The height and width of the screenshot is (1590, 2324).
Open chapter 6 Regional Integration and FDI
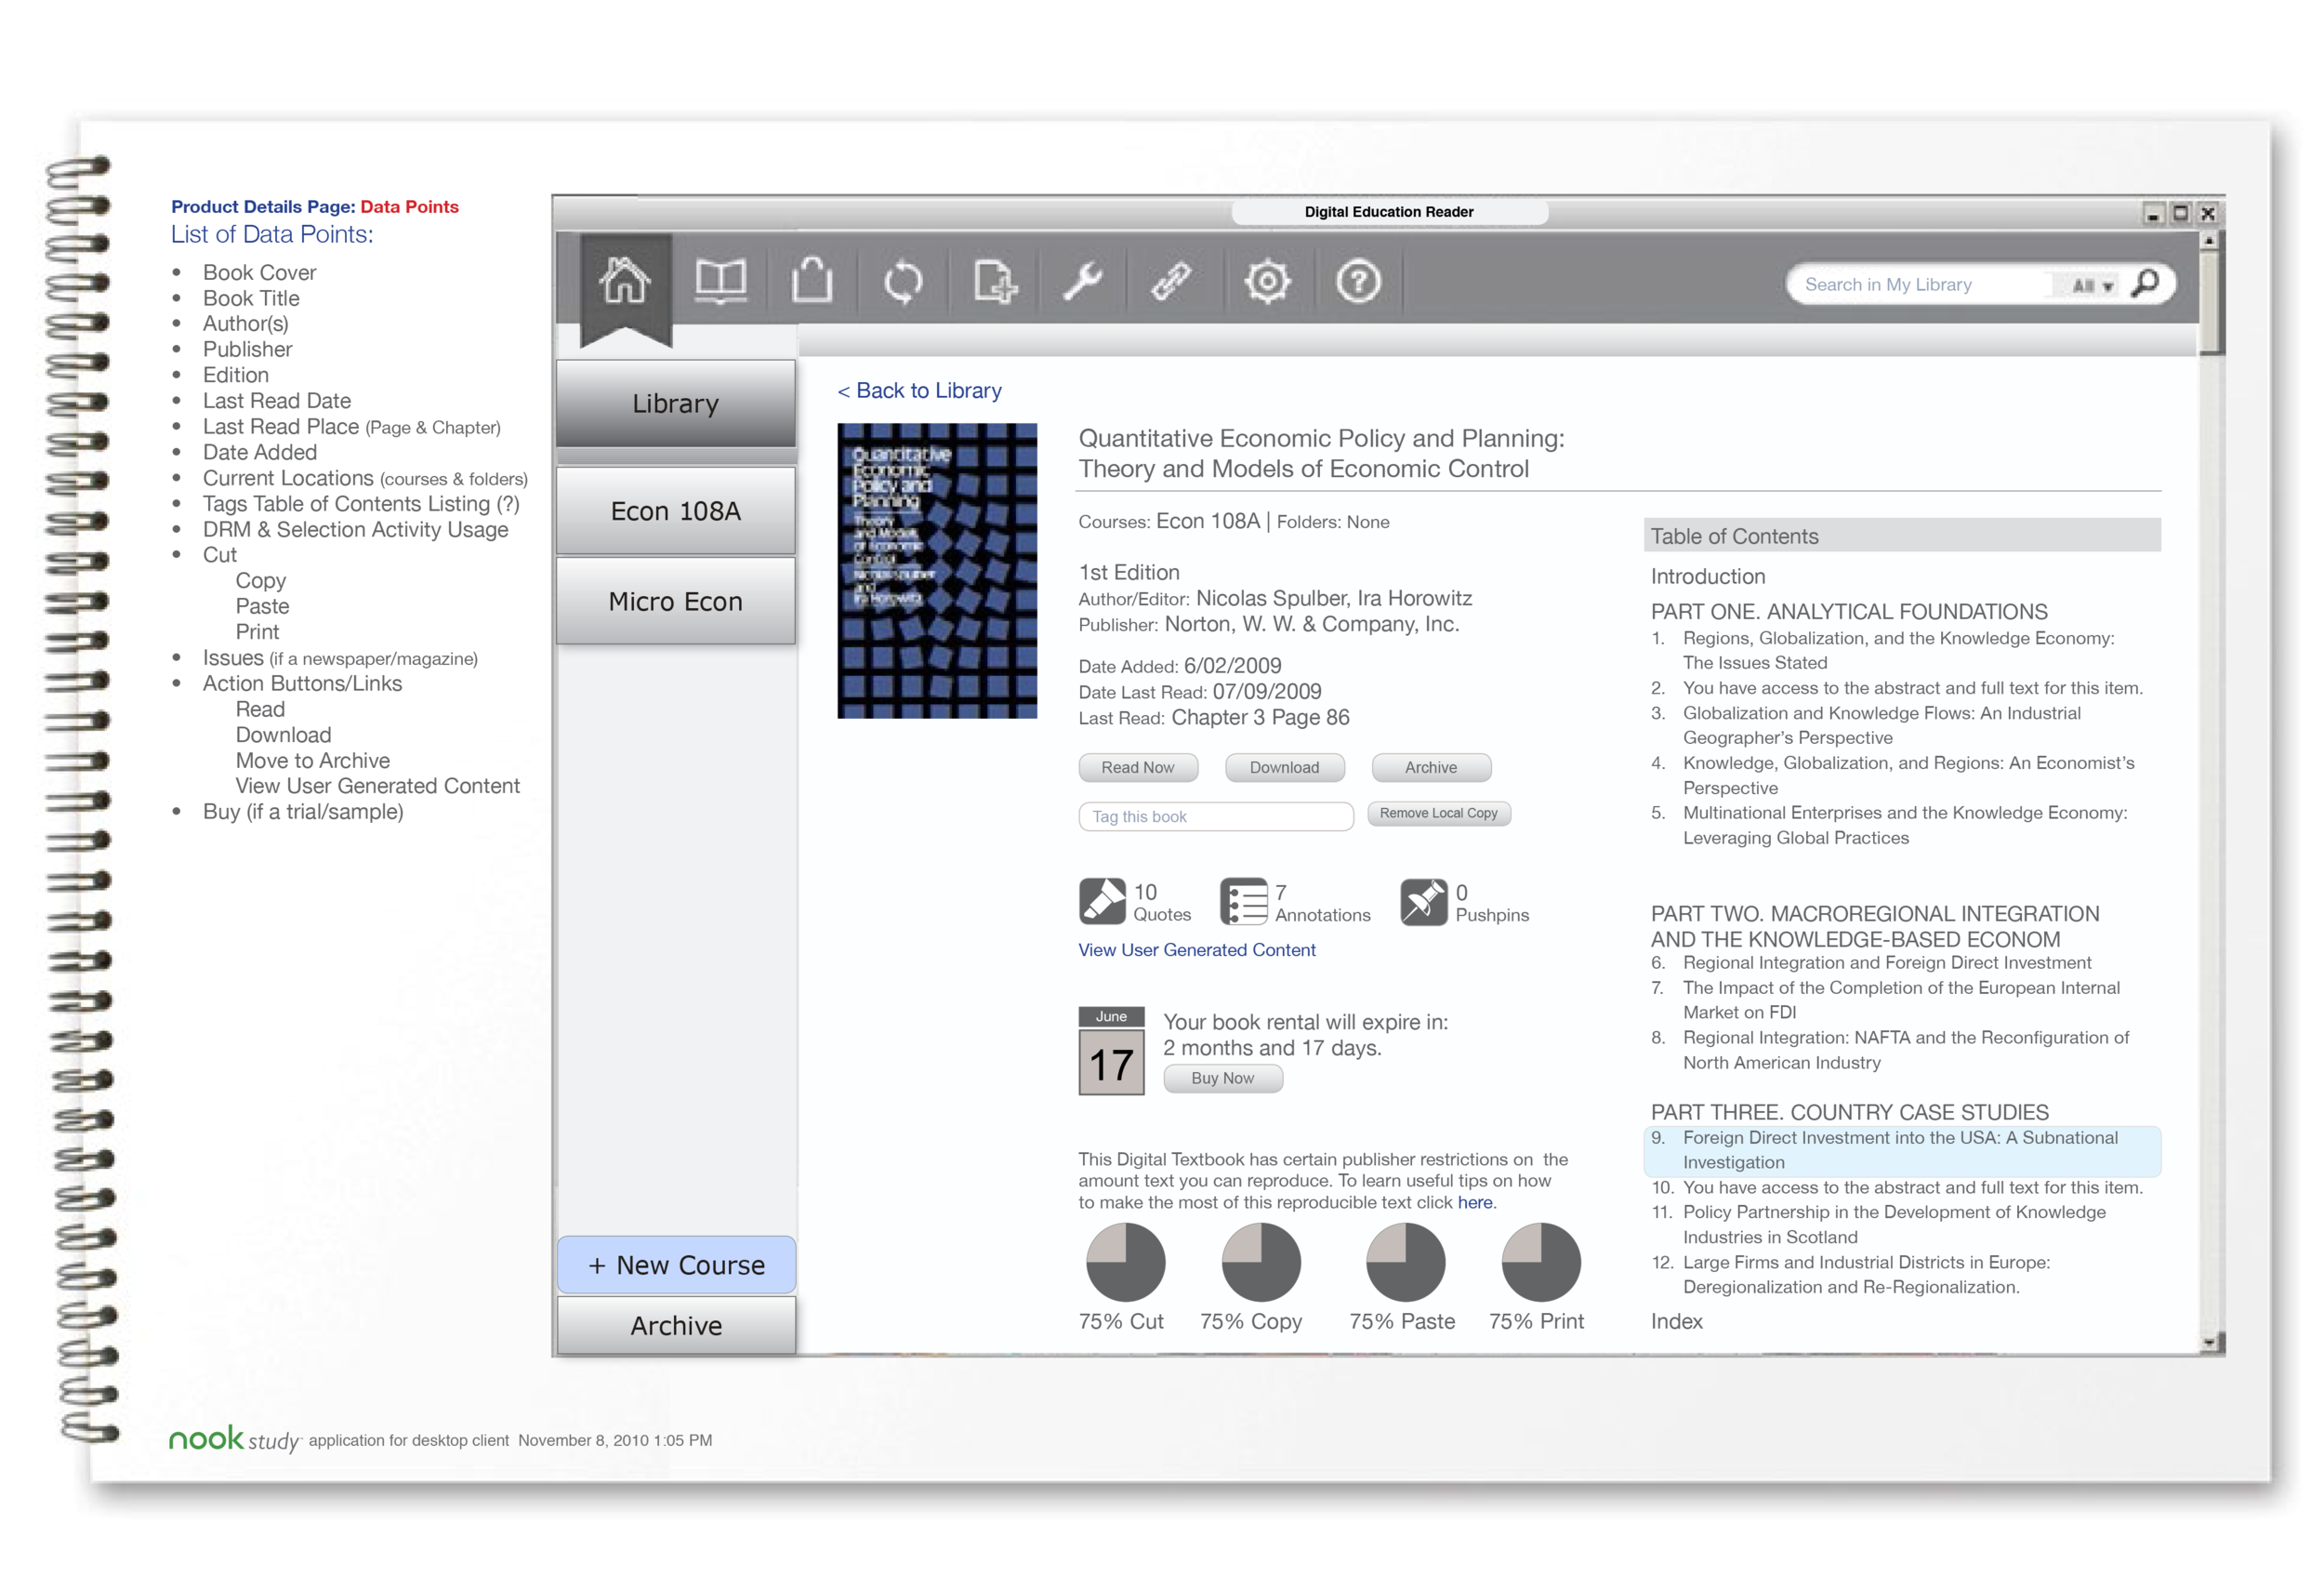1870,962
